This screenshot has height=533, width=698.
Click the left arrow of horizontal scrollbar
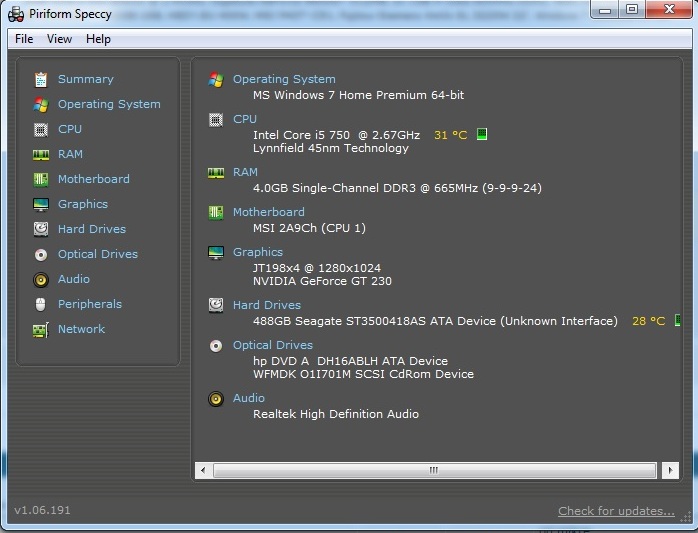pos(203,469)
